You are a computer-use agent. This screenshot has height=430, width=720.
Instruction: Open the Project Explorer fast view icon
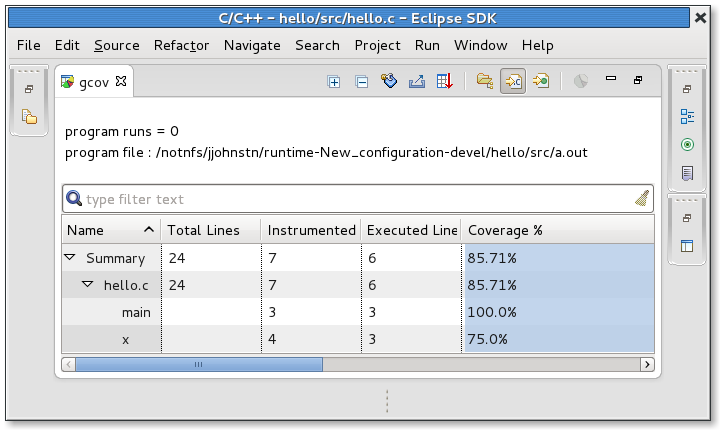tap(29, 117)
